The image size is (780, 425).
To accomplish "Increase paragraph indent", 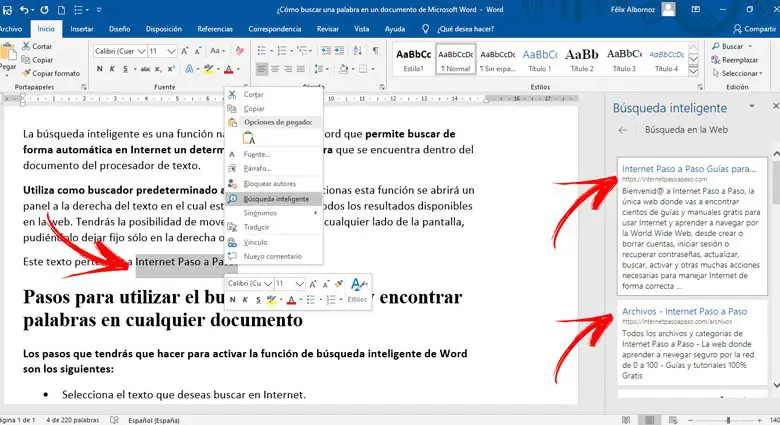I will tap(339, 50).
